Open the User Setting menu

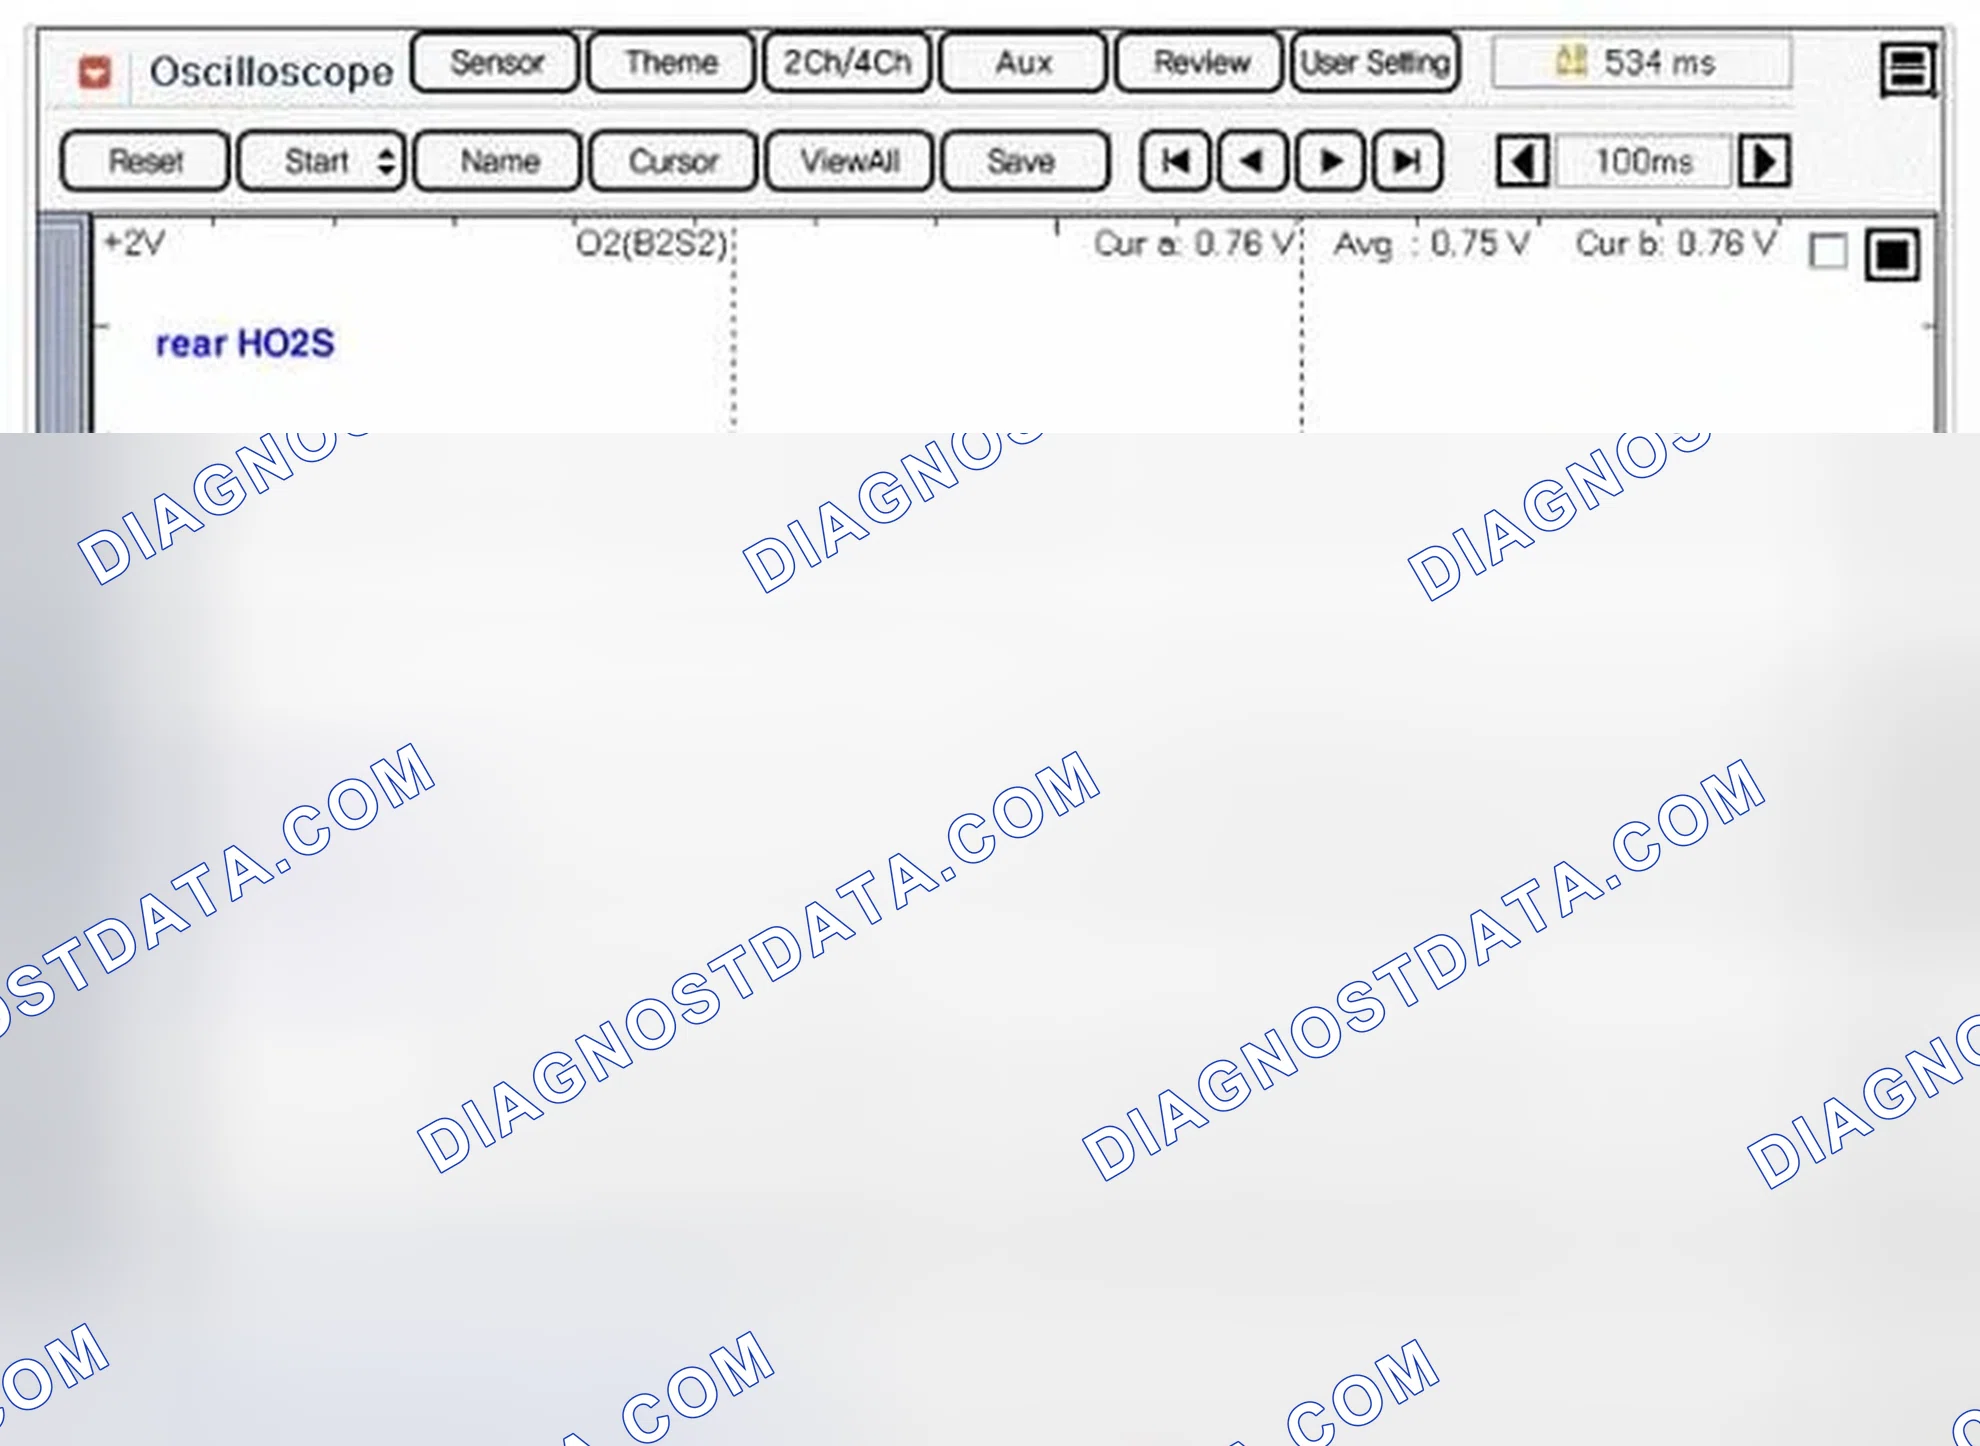click(x=1375, y=63)
